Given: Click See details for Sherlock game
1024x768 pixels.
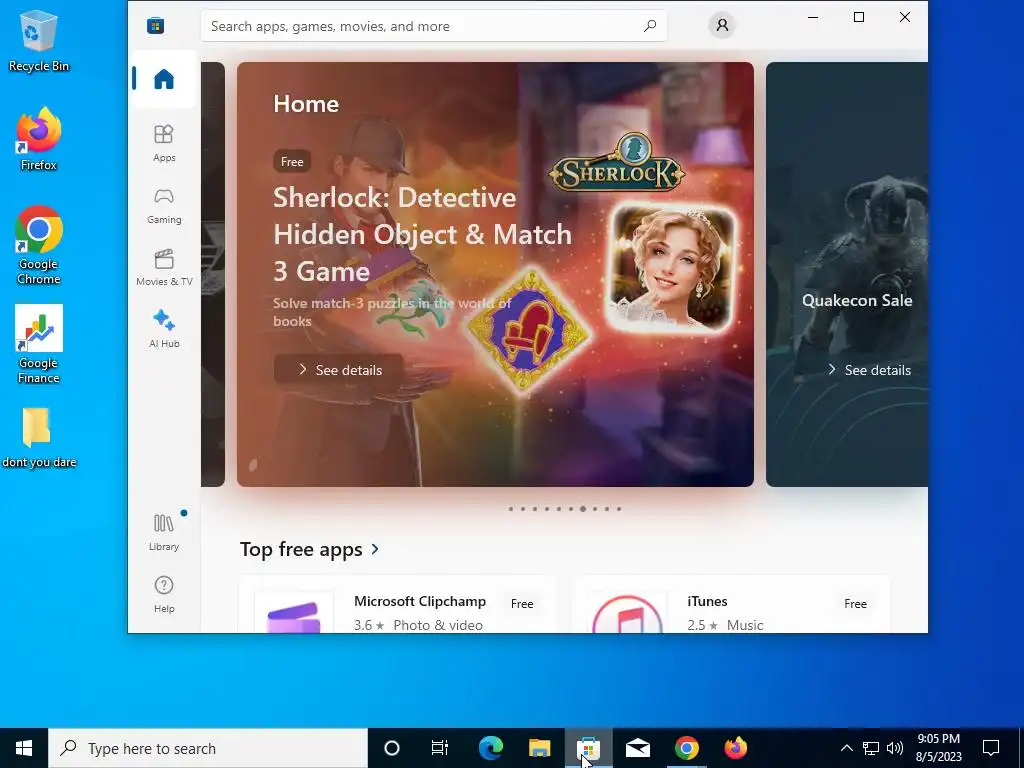Looking at the screenshot, I should 339,370.
